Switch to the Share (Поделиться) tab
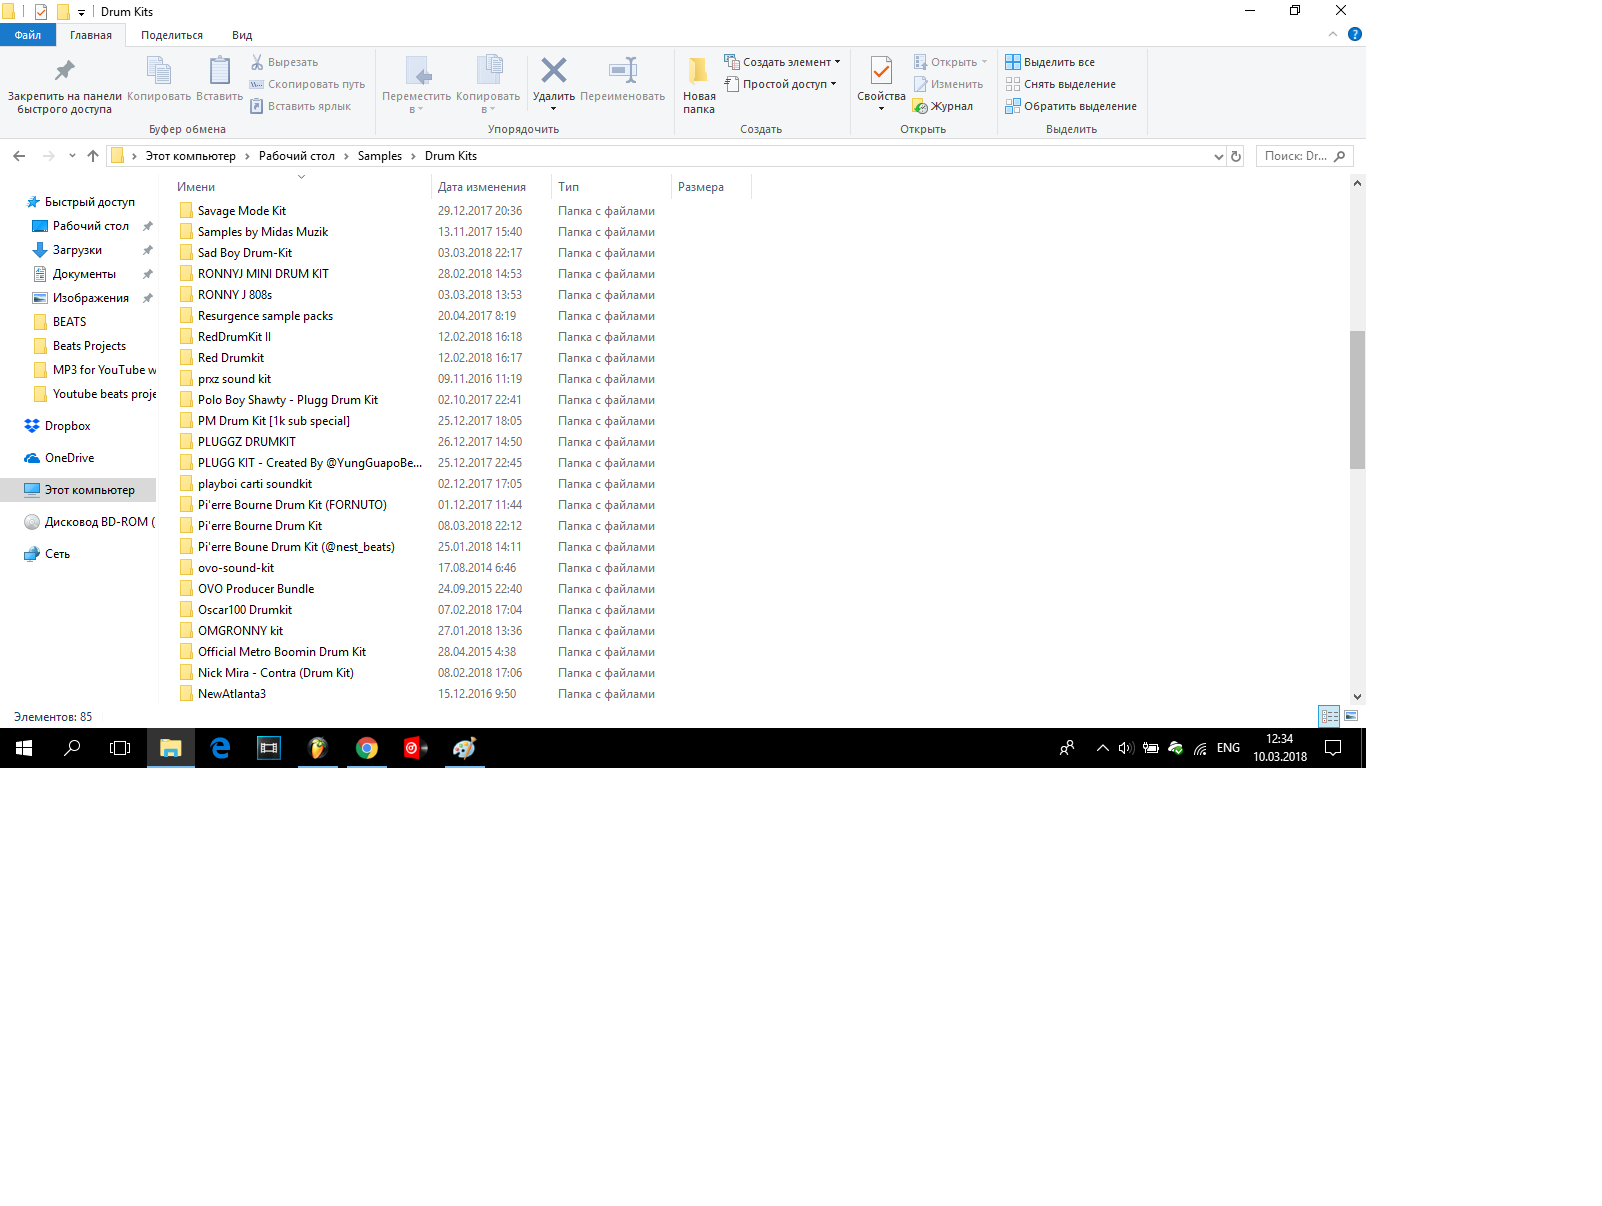 tap(172, 35)
